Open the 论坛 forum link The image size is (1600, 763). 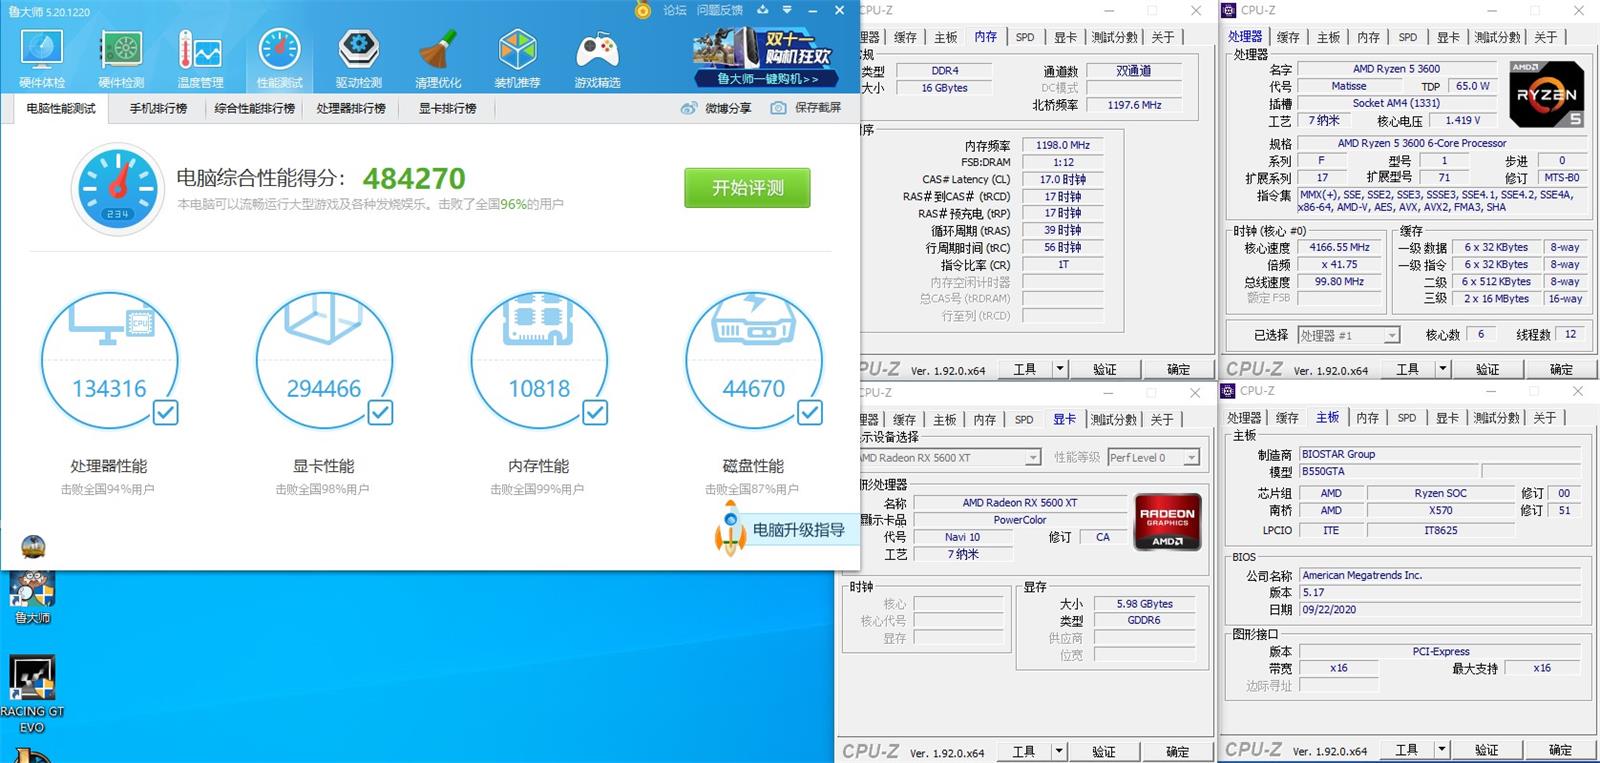(675, 10)
